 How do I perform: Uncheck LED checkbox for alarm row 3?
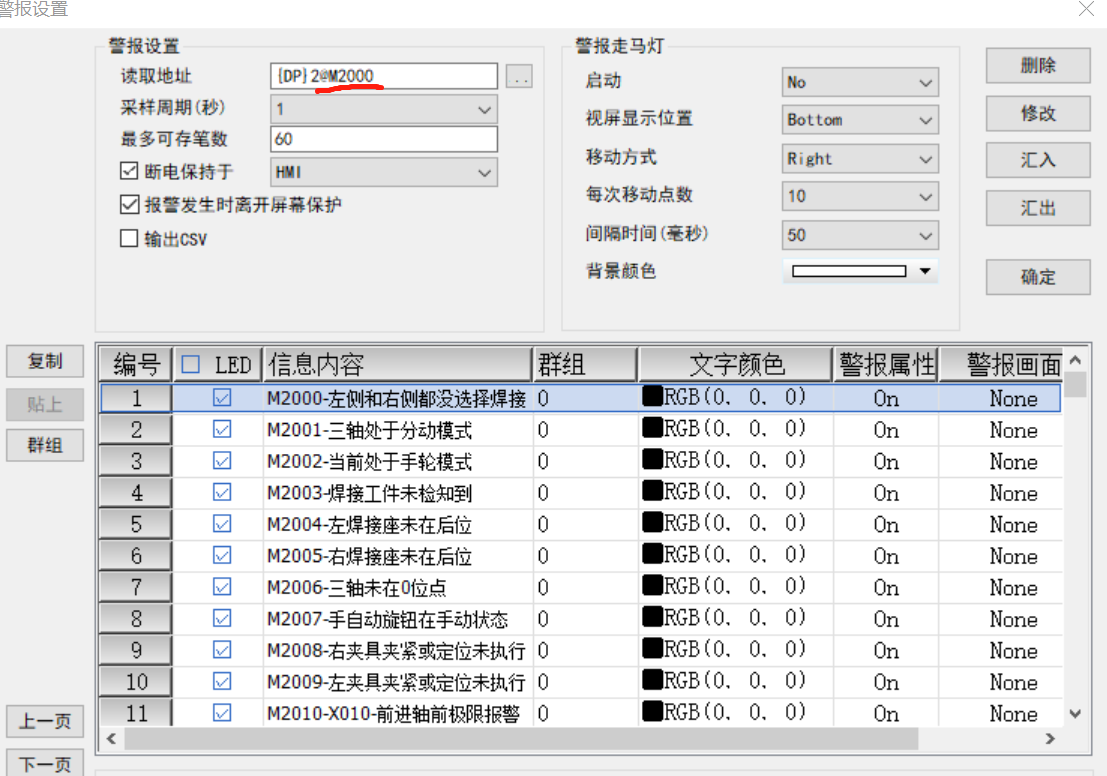[x=222, y=461]
